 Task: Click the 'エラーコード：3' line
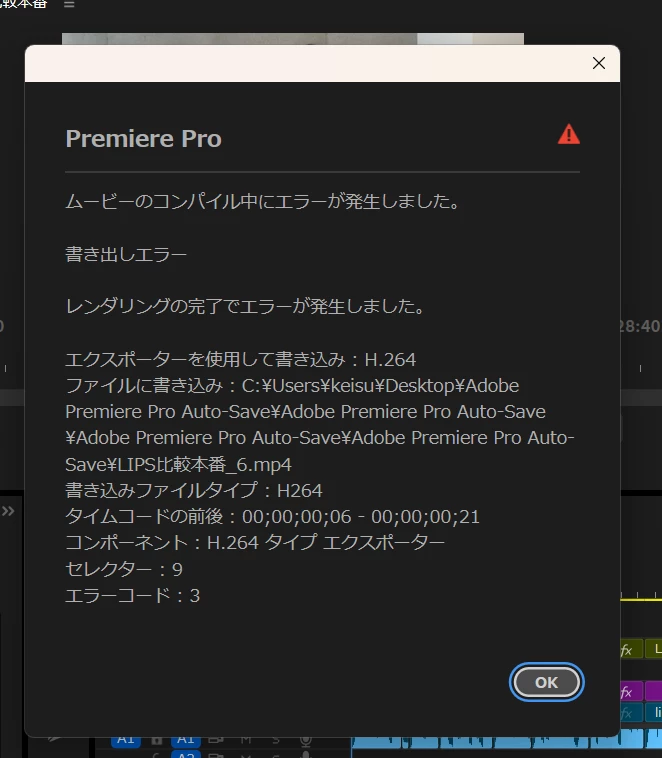[x=132, y=595]
